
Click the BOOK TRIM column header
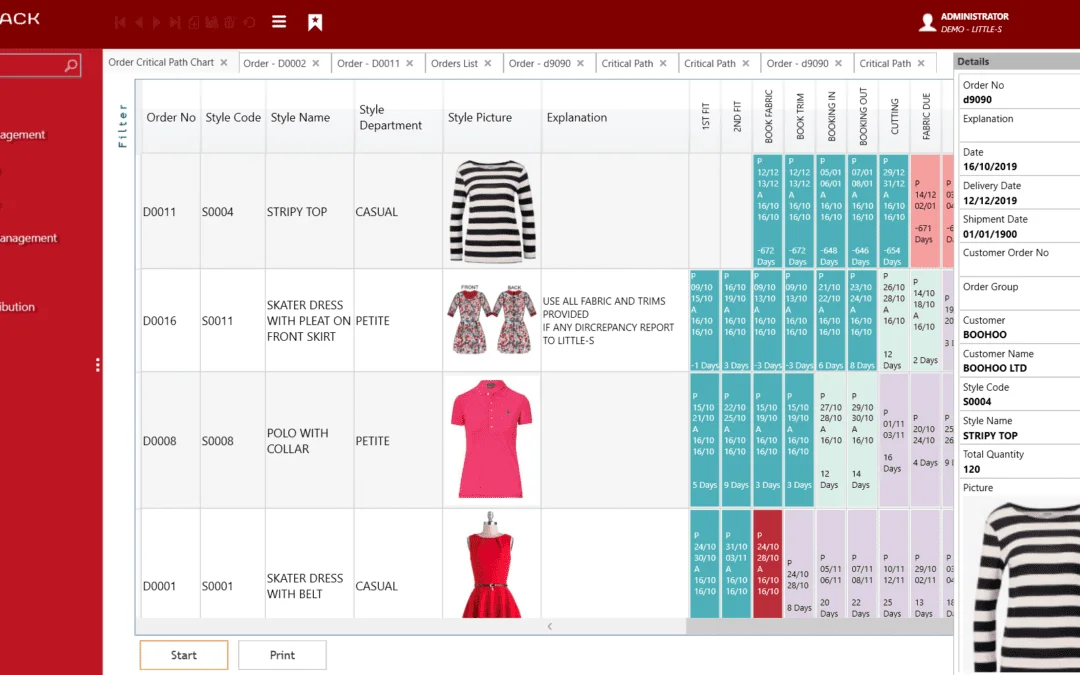(x=800, y=117)
